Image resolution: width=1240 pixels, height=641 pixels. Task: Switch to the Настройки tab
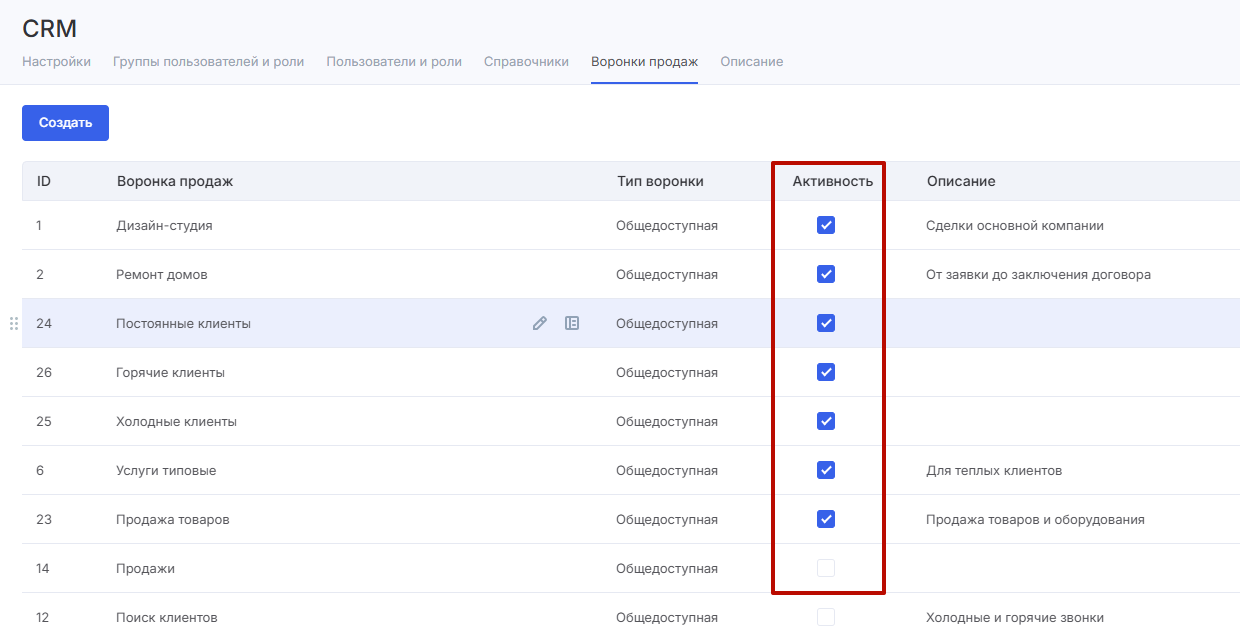[56, 62]
